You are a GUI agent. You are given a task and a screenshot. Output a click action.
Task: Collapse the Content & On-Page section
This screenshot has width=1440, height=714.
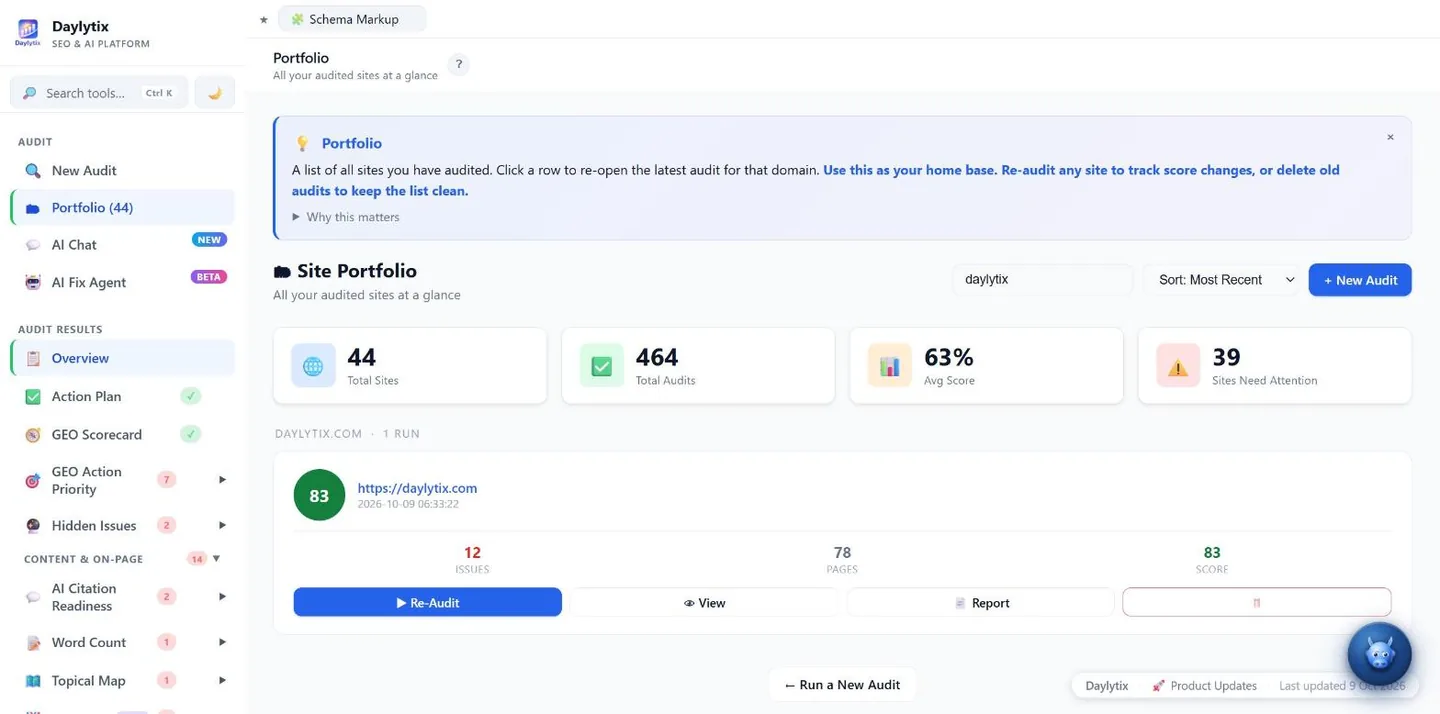pos(217,558)
